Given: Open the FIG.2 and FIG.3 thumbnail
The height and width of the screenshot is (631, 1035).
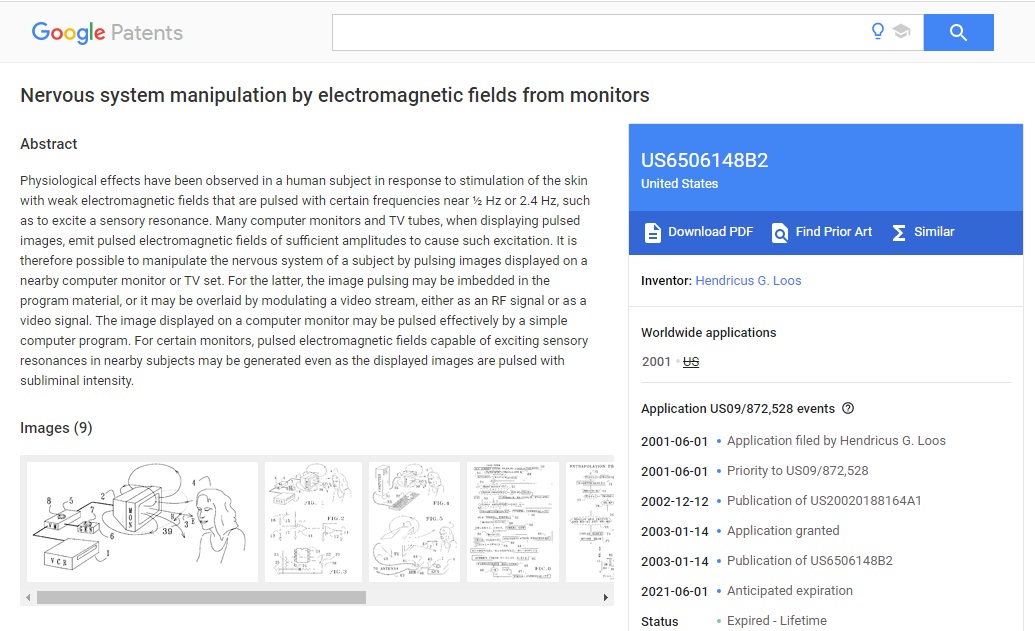Looking at the screenshot, I should [x=313, y=521].
